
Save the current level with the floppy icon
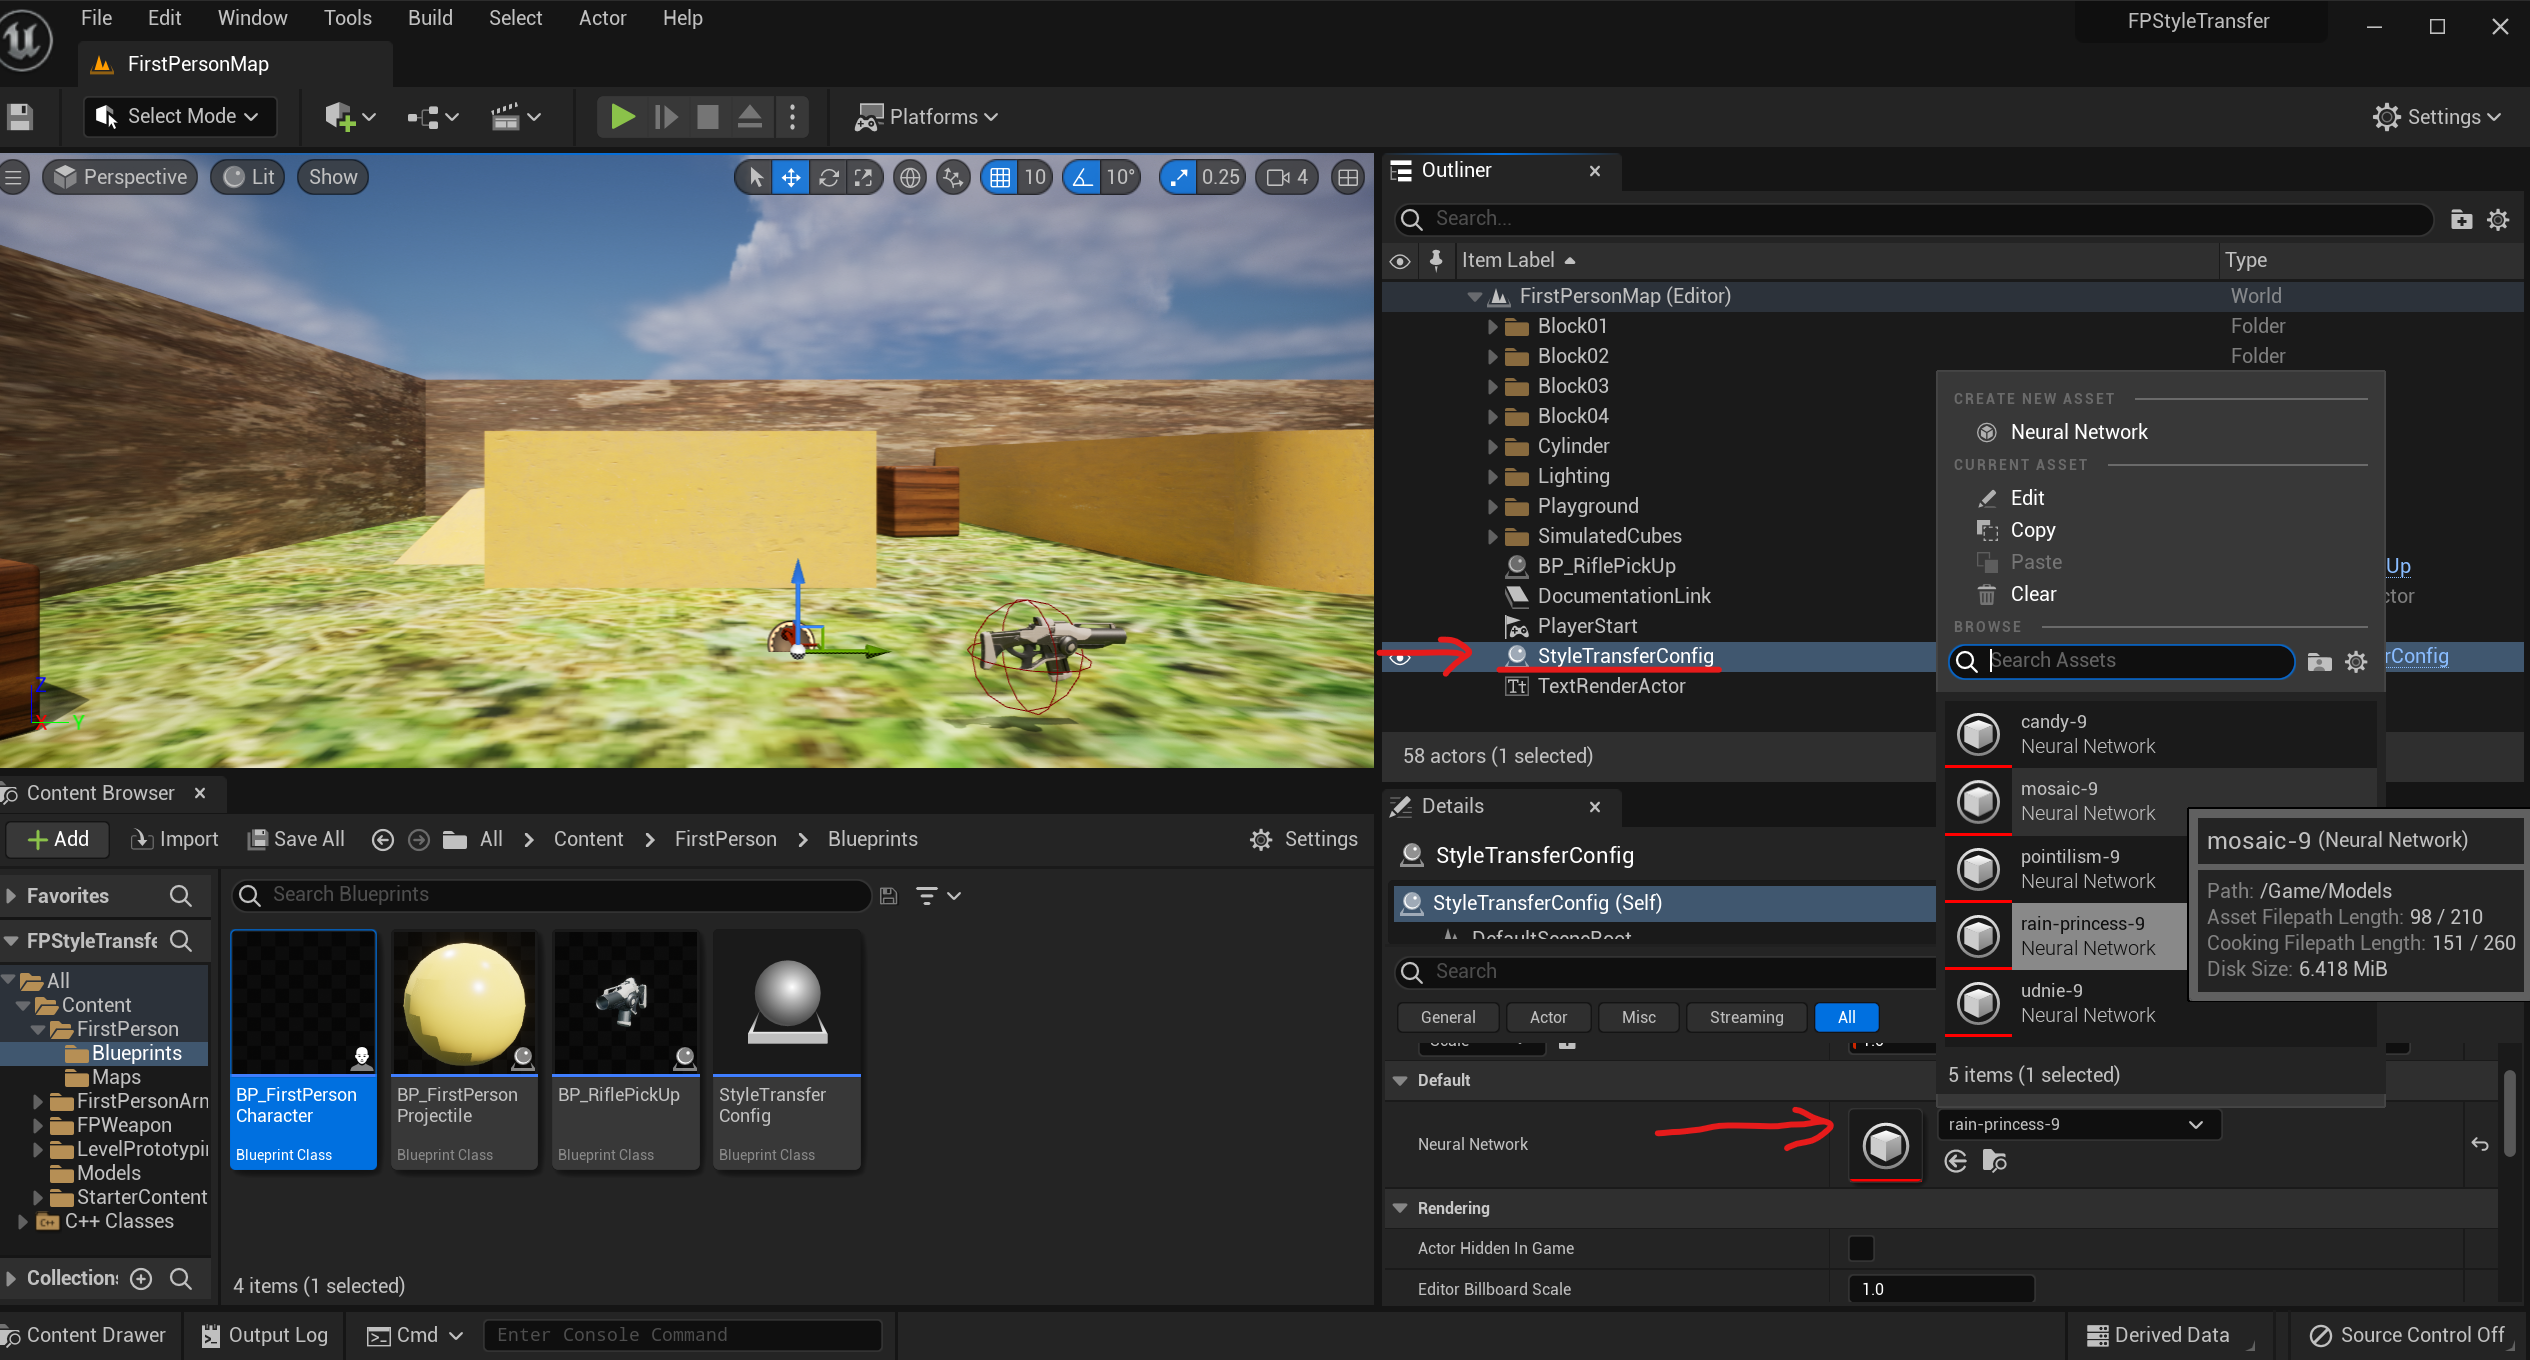pyautogui.click(x=20, y=117)
